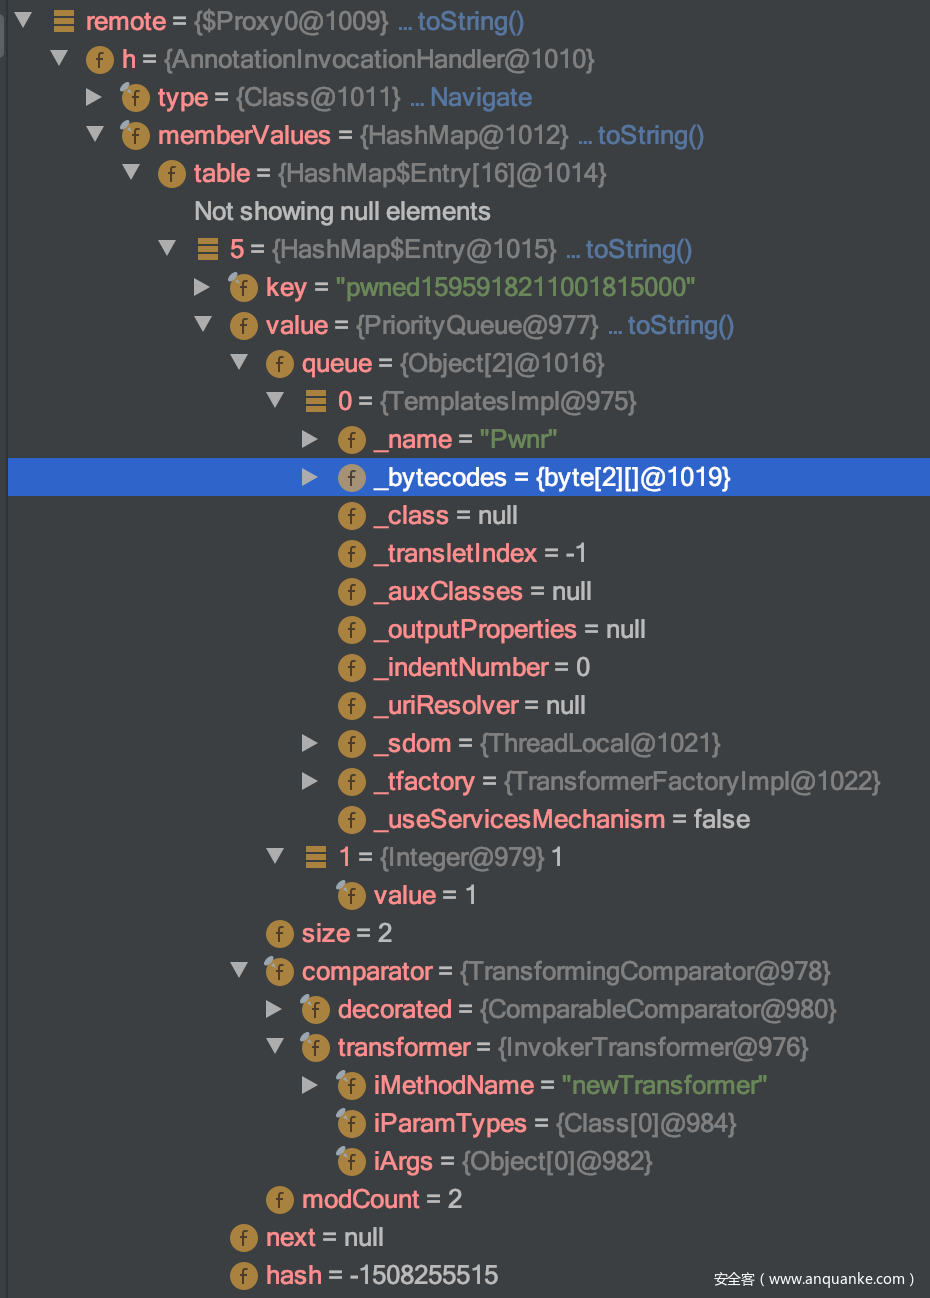The height and width of the screenshot is (1298, 930).
Task: Expand the _bytecodes byte array node
Action: point(310,478)
